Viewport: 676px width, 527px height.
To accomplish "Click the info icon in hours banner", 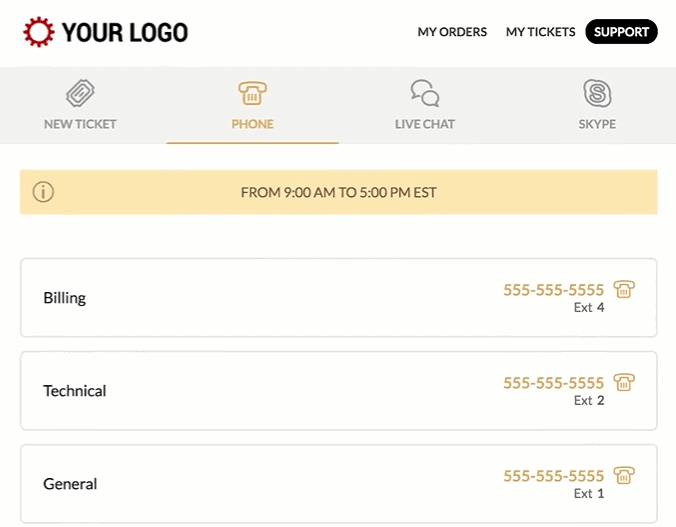I will (43, 192).
